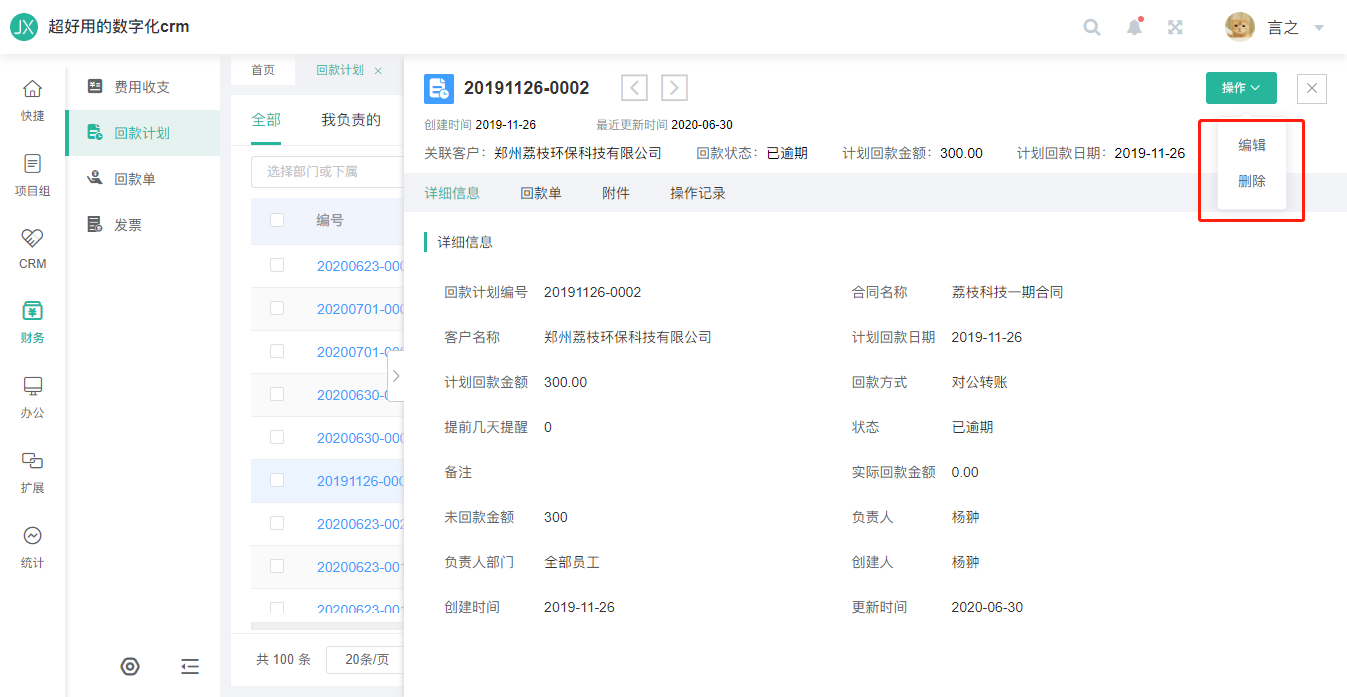Viewport: 1347px width, 697px height.
Task: Select 编辑 from the action menu
Action: coord(1252,145)
